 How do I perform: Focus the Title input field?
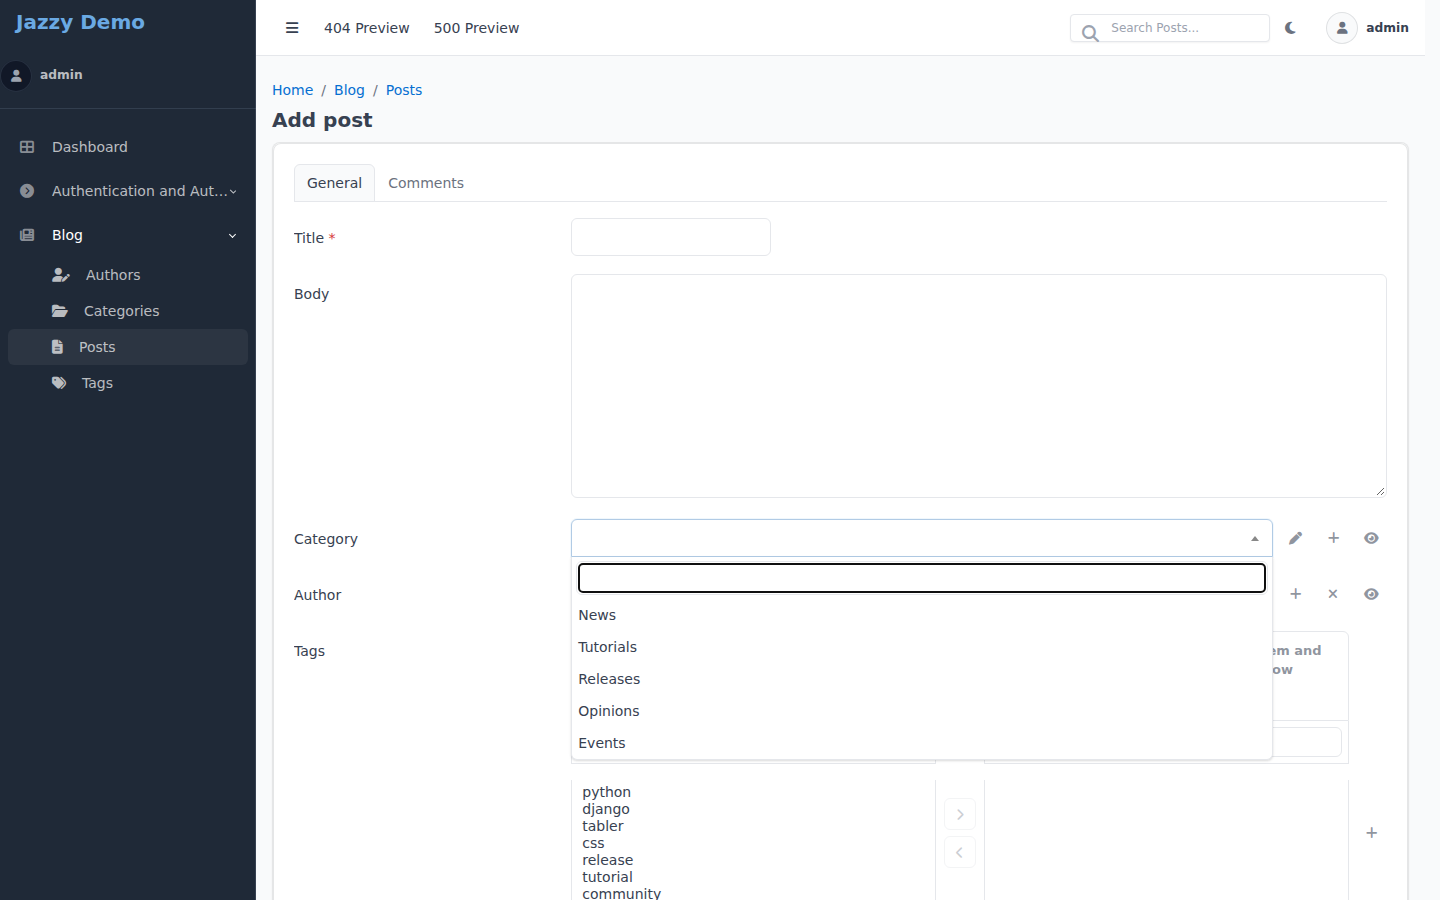(671, 237)
